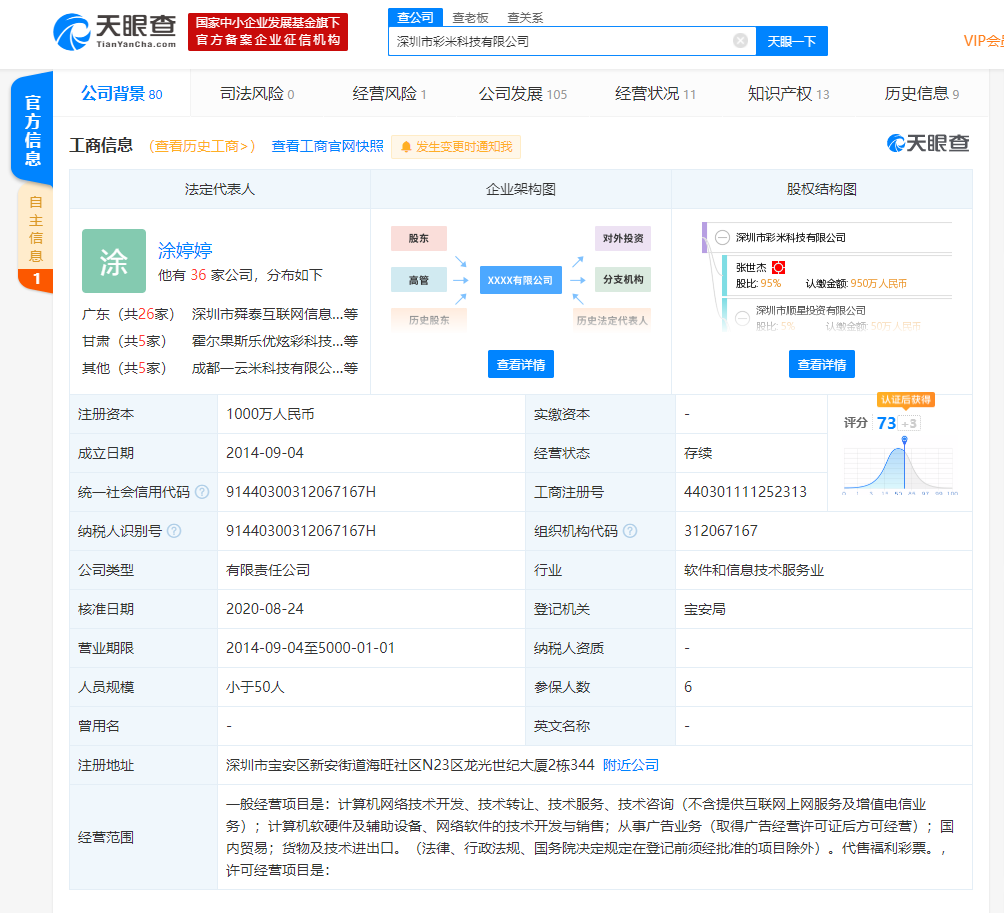Click the 天眼一下 search button
The image size is (1004, 913).
[x=791, y=41]
